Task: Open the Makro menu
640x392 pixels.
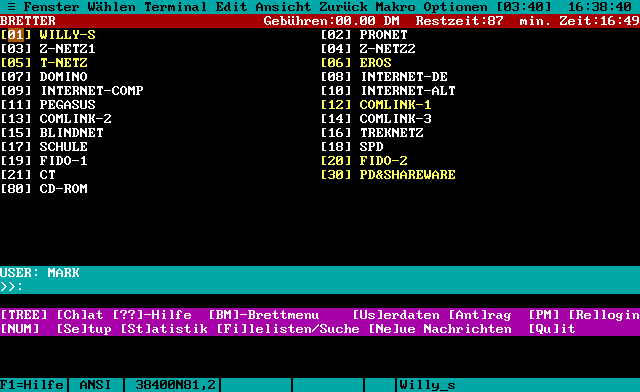Action: click(395, 7)
